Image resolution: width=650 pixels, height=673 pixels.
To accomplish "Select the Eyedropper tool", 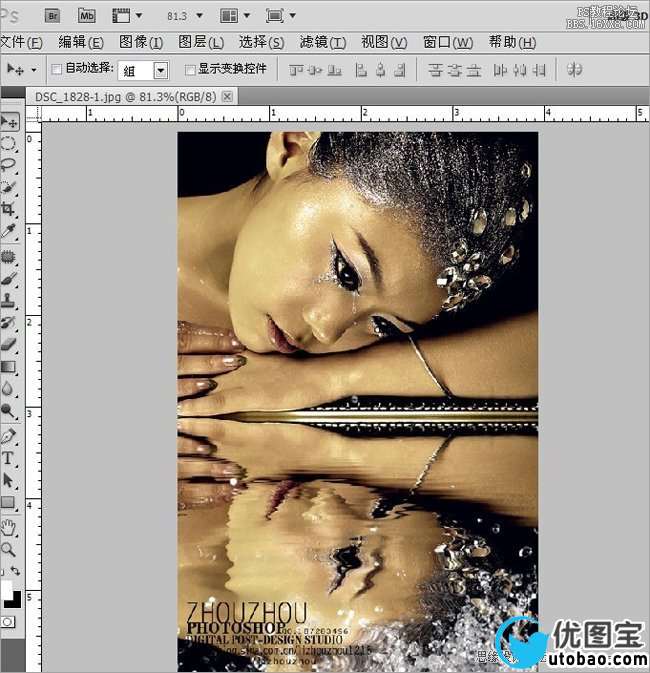I will pyautogui.click(x=9, y=231).
